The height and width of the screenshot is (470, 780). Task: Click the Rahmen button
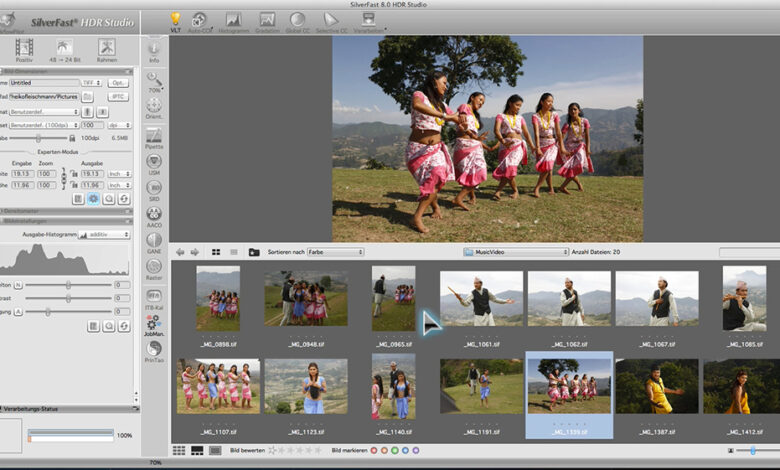point(106,49)
